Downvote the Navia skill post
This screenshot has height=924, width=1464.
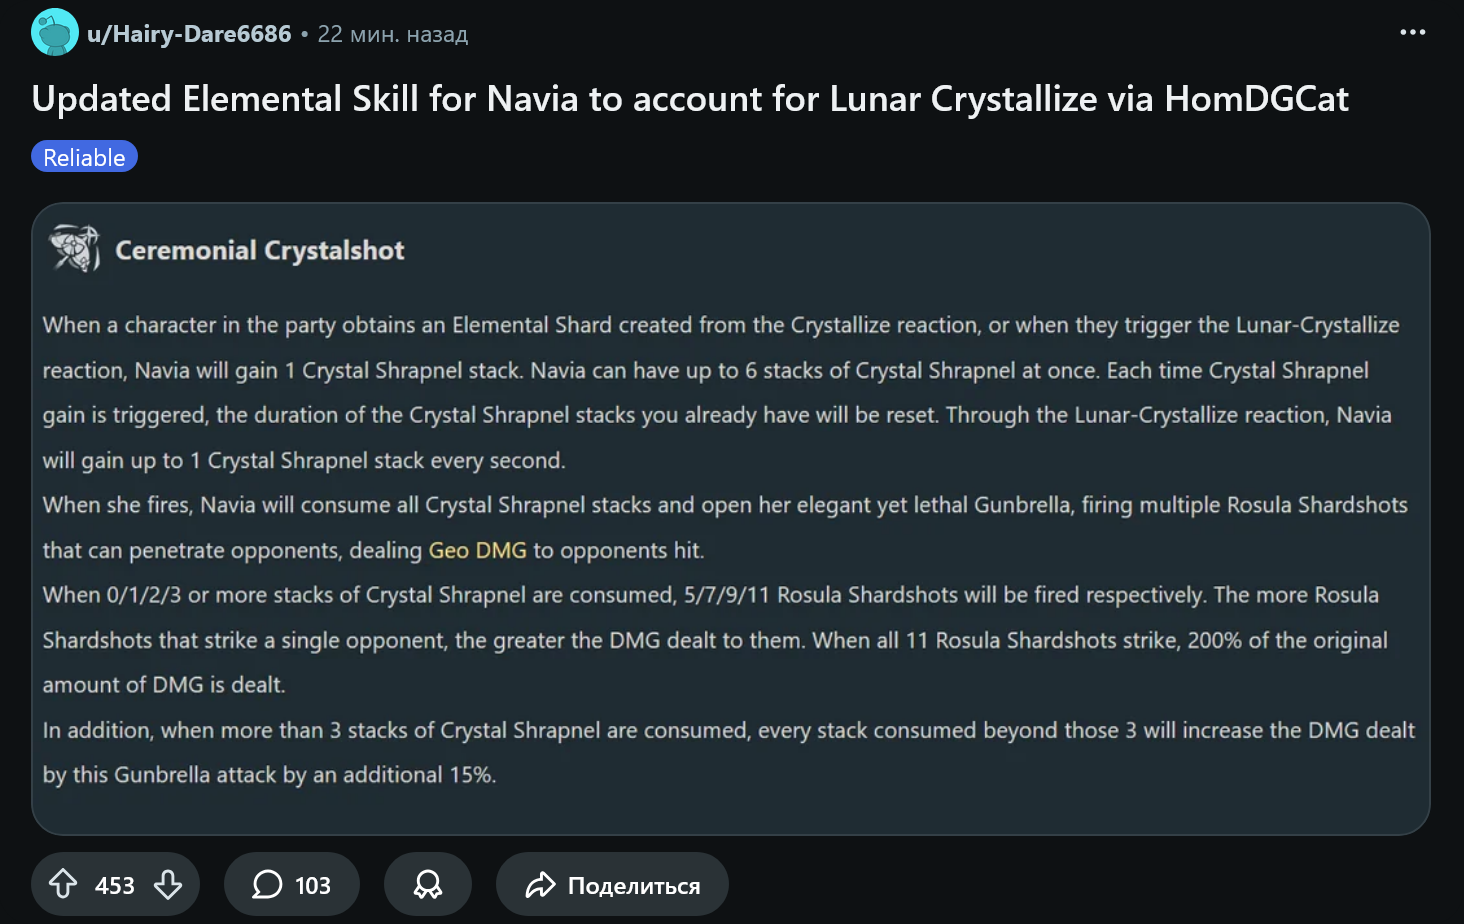(x=168, y=884)
